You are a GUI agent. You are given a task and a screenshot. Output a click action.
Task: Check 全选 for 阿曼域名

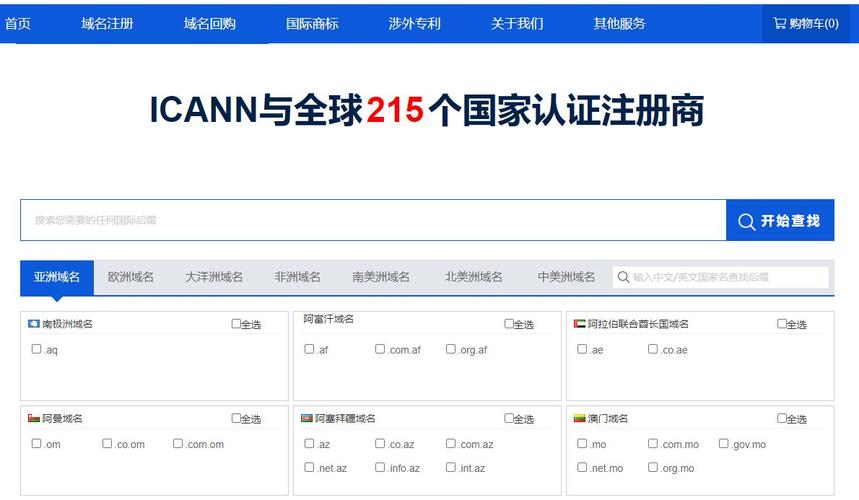236,418
